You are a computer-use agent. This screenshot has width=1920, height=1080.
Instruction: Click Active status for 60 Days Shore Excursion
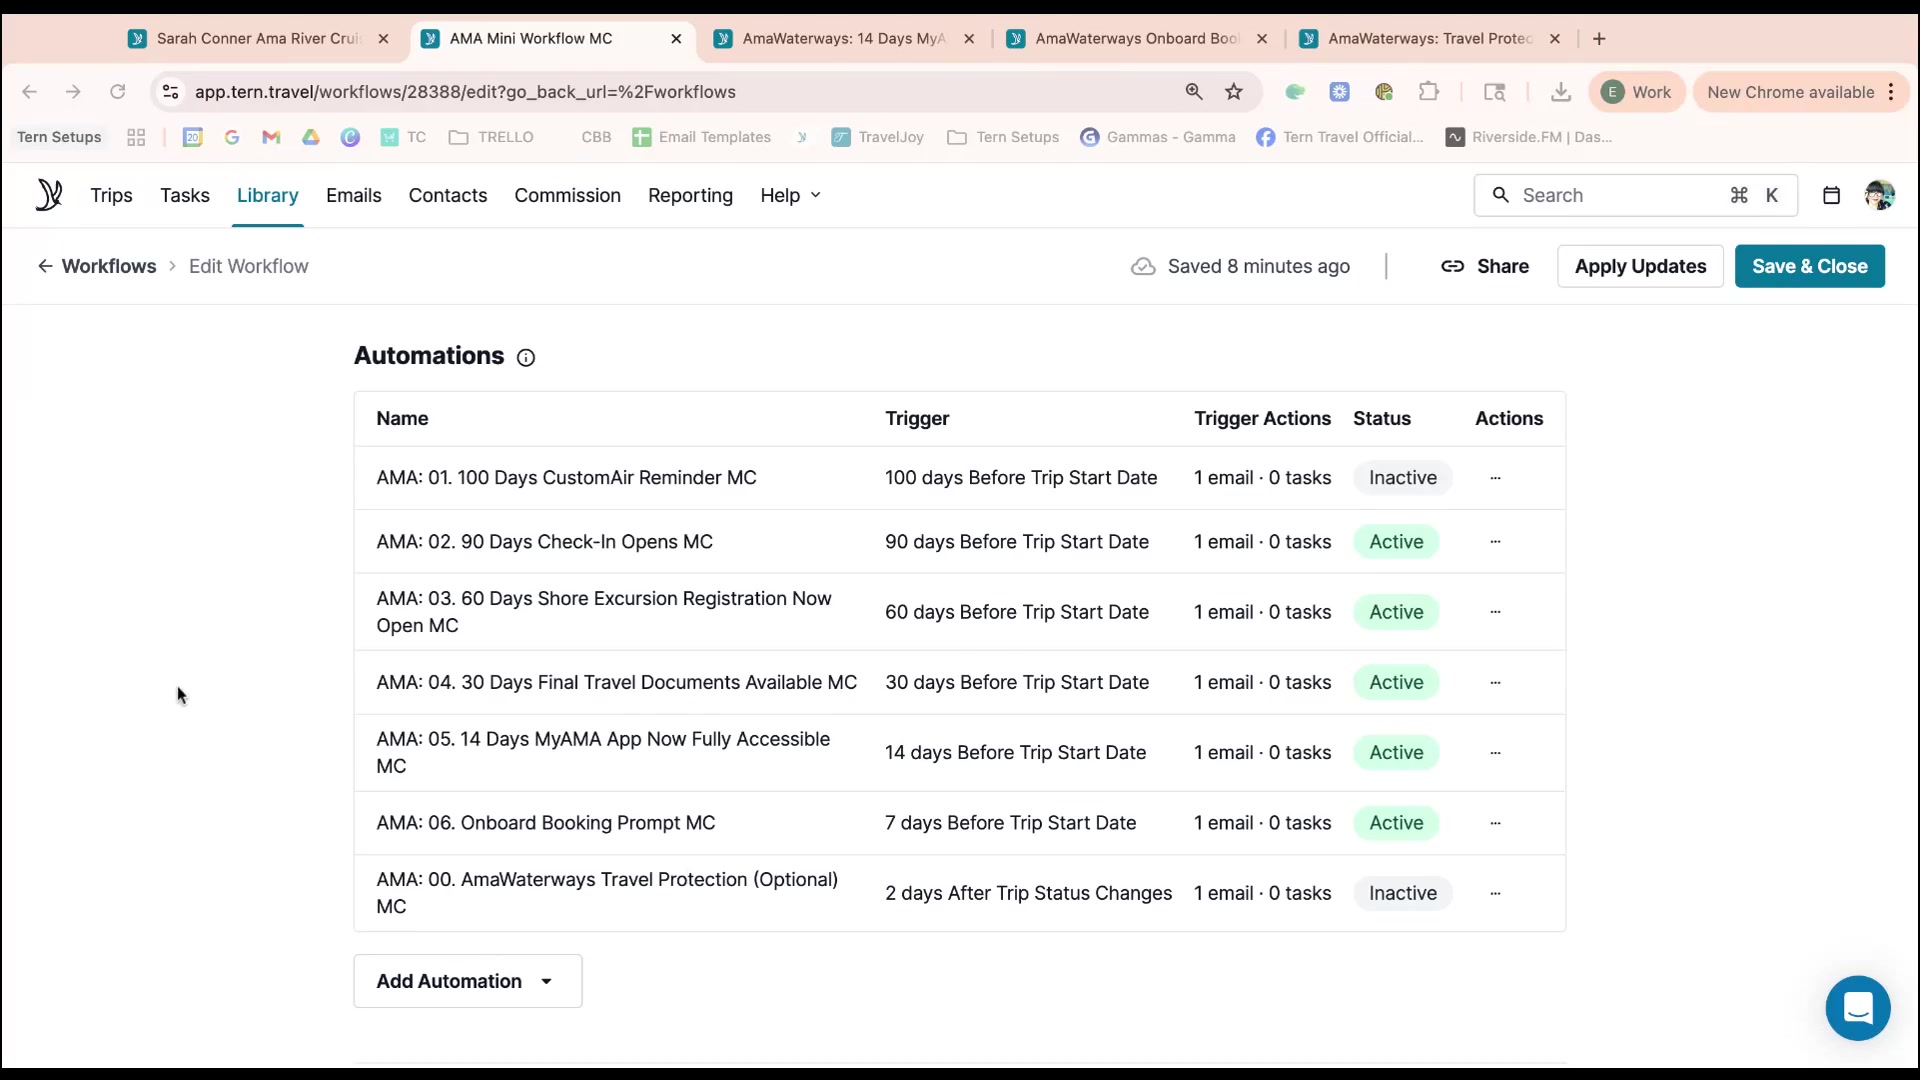[x=1396, y=612]
